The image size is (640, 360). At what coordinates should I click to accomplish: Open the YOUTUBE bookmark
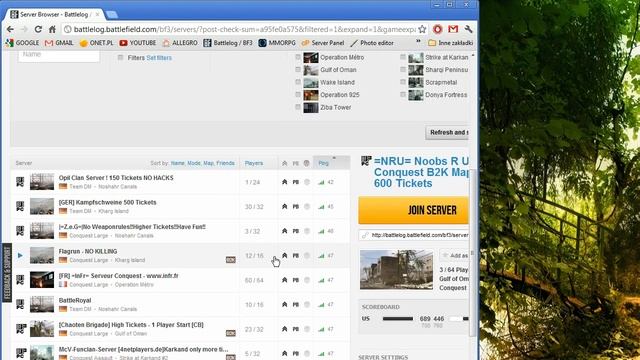click(x=138, y=43)
